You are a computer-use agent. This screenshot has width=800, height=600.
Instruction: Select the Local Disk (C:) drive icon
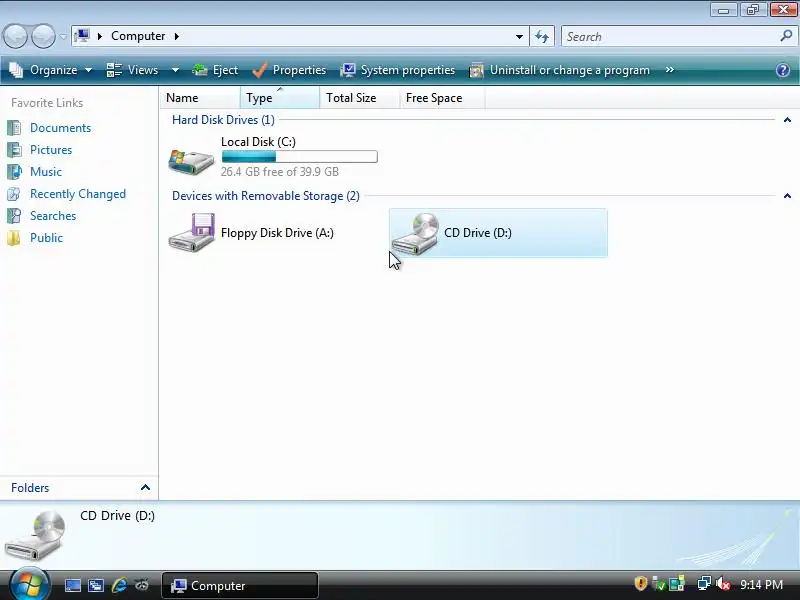click(x=191, y=161)
